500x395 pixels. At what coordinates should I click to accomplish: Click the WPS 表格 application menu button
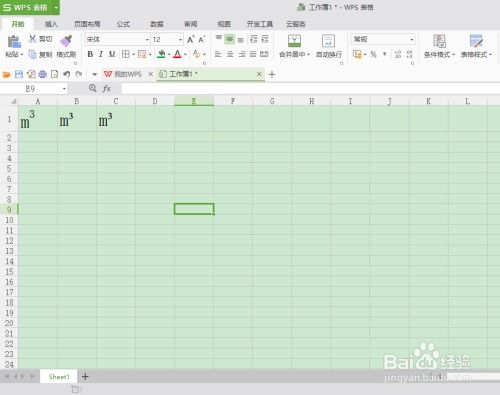(x=30, y=7)
